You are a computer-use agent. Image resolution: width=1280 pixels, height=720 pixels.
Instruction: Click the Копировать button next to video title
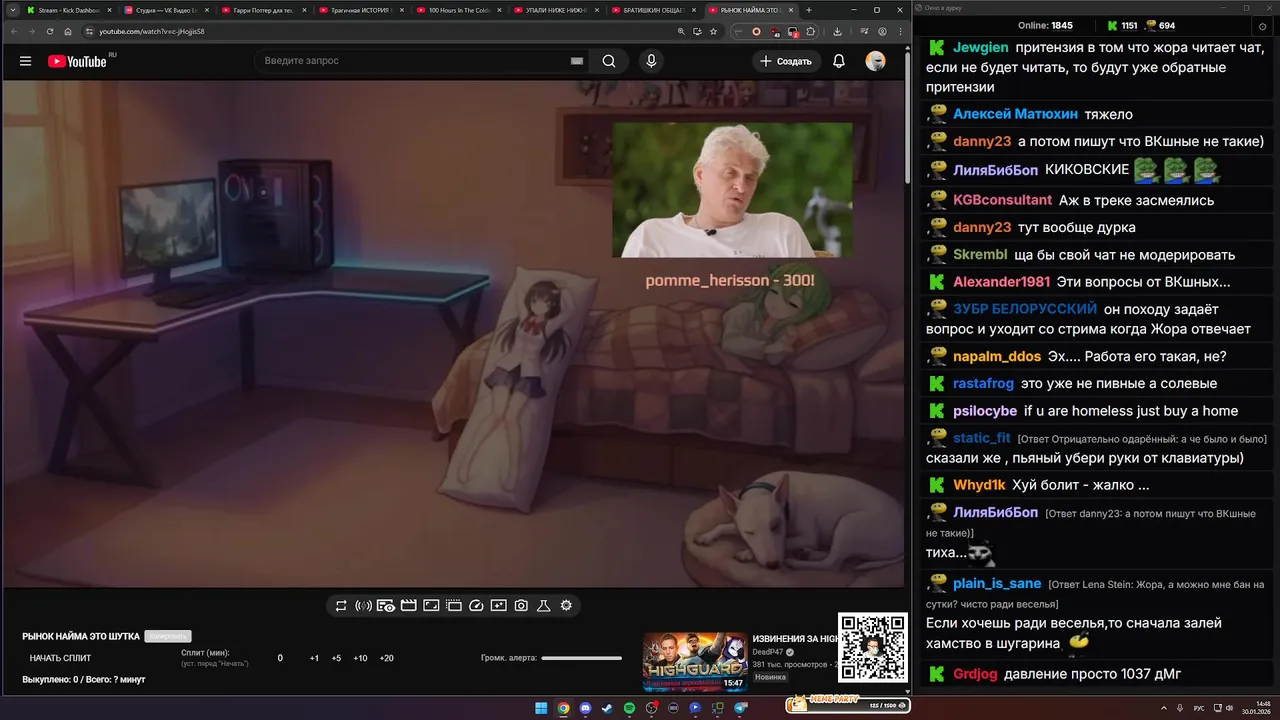168,636
